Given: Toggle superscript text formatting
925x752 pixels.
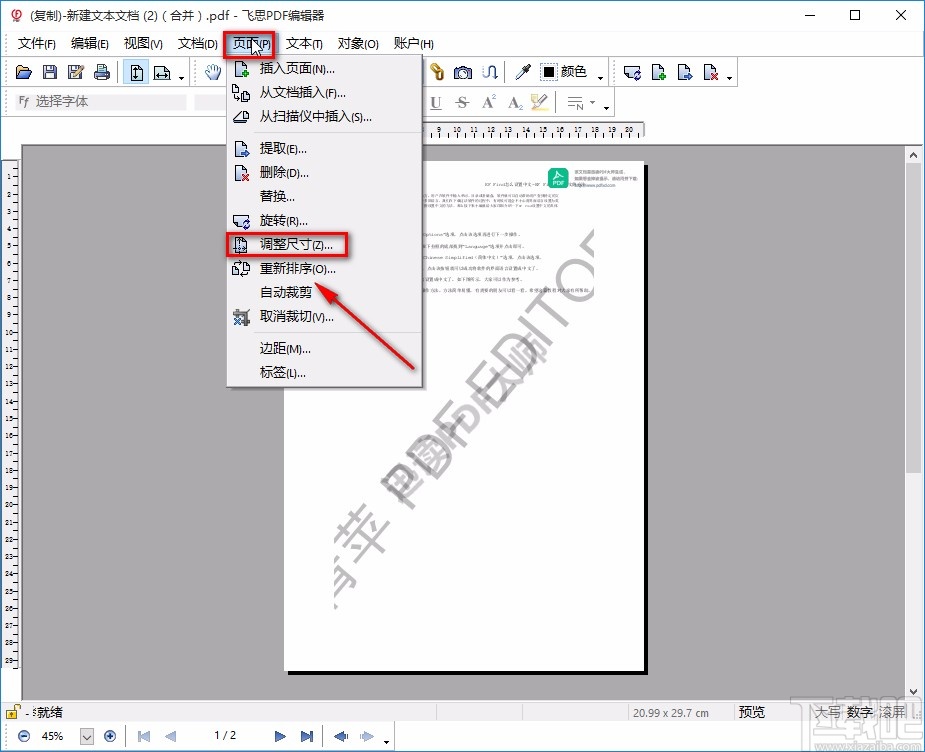Looking at the screenshot, I should [x=488, y=103].
